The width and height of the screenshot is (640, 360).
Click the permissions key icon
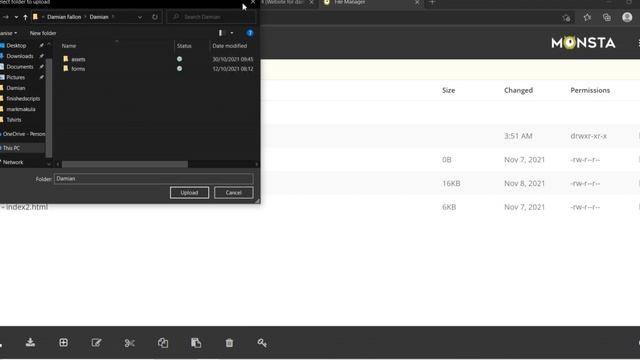pos(262,343)
